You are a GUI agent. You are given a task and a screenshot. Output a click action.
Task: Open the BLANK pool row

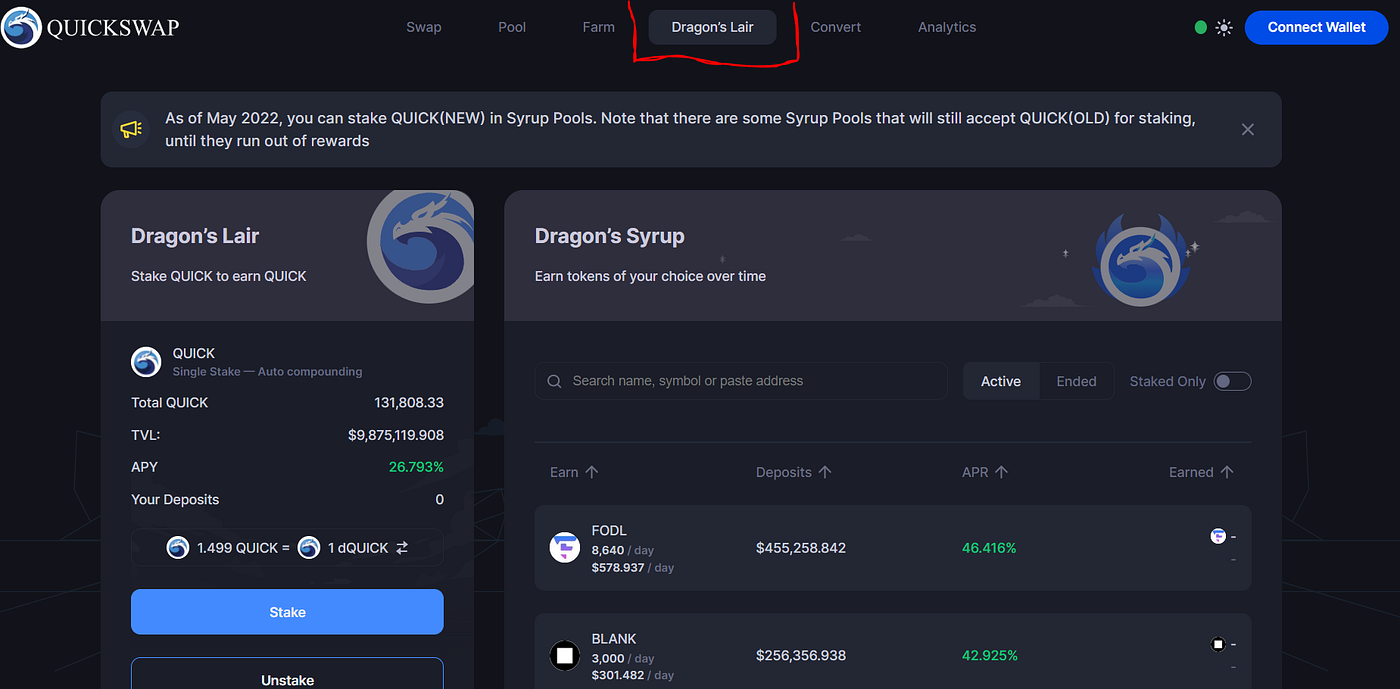(893, 651)
